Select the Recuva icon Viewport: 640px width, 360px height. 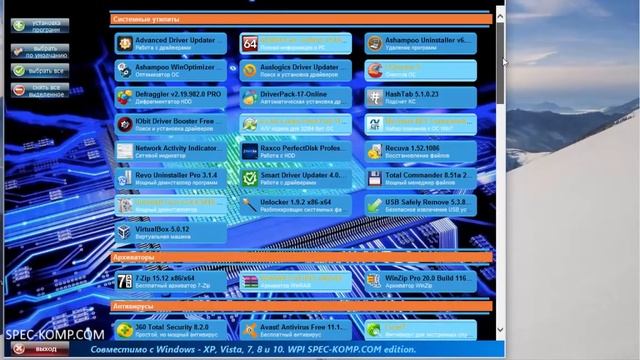click(x=375, y=151)
